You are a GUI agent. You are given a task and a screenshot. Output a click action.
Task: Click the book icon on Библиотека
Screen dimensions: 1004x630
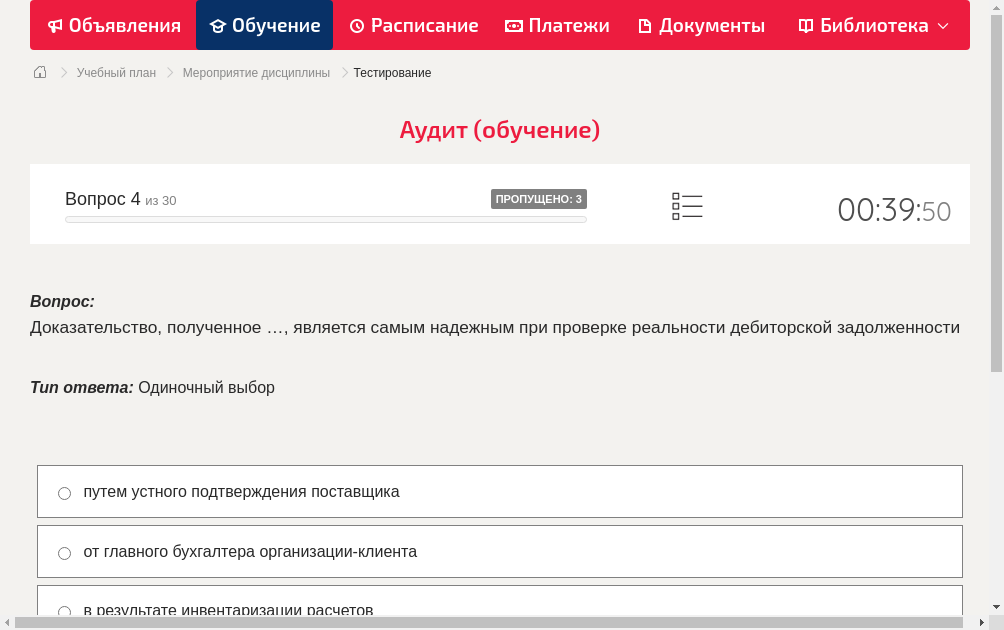804,25
